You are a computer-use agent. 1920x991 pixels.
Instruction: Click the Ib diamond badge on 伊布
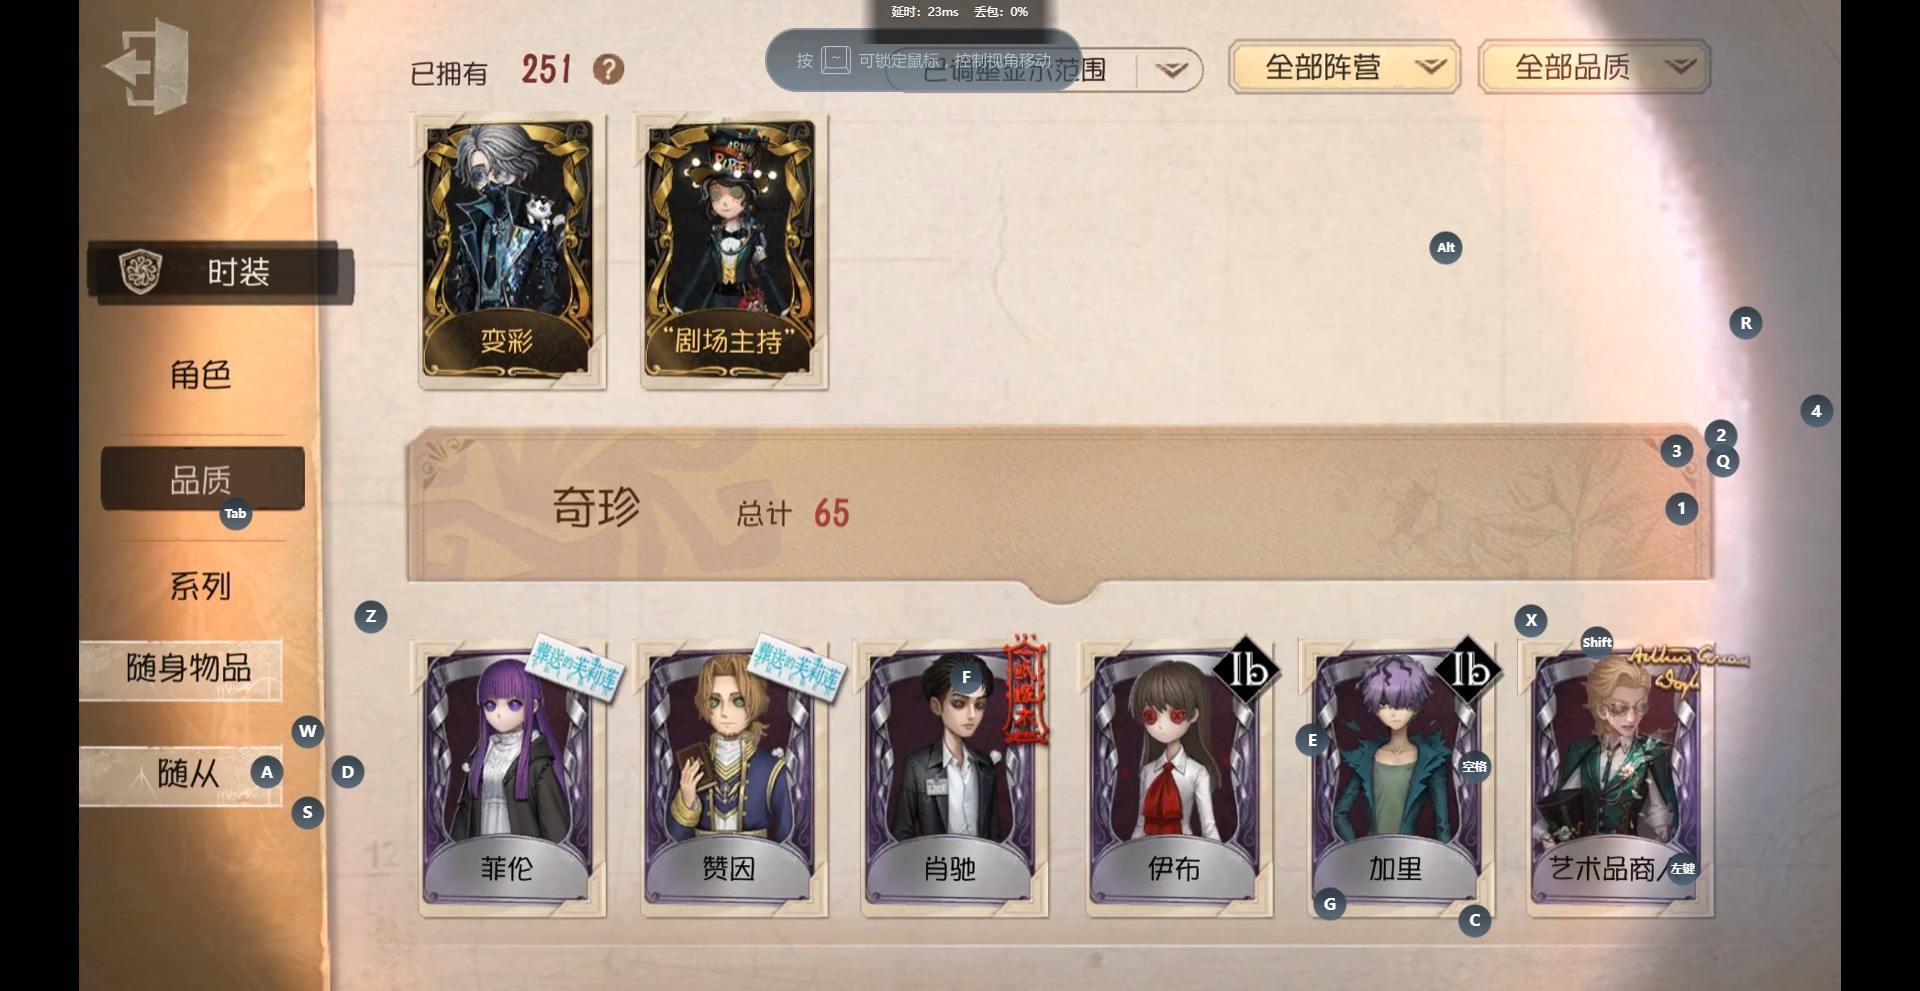tap(1246, 670)
